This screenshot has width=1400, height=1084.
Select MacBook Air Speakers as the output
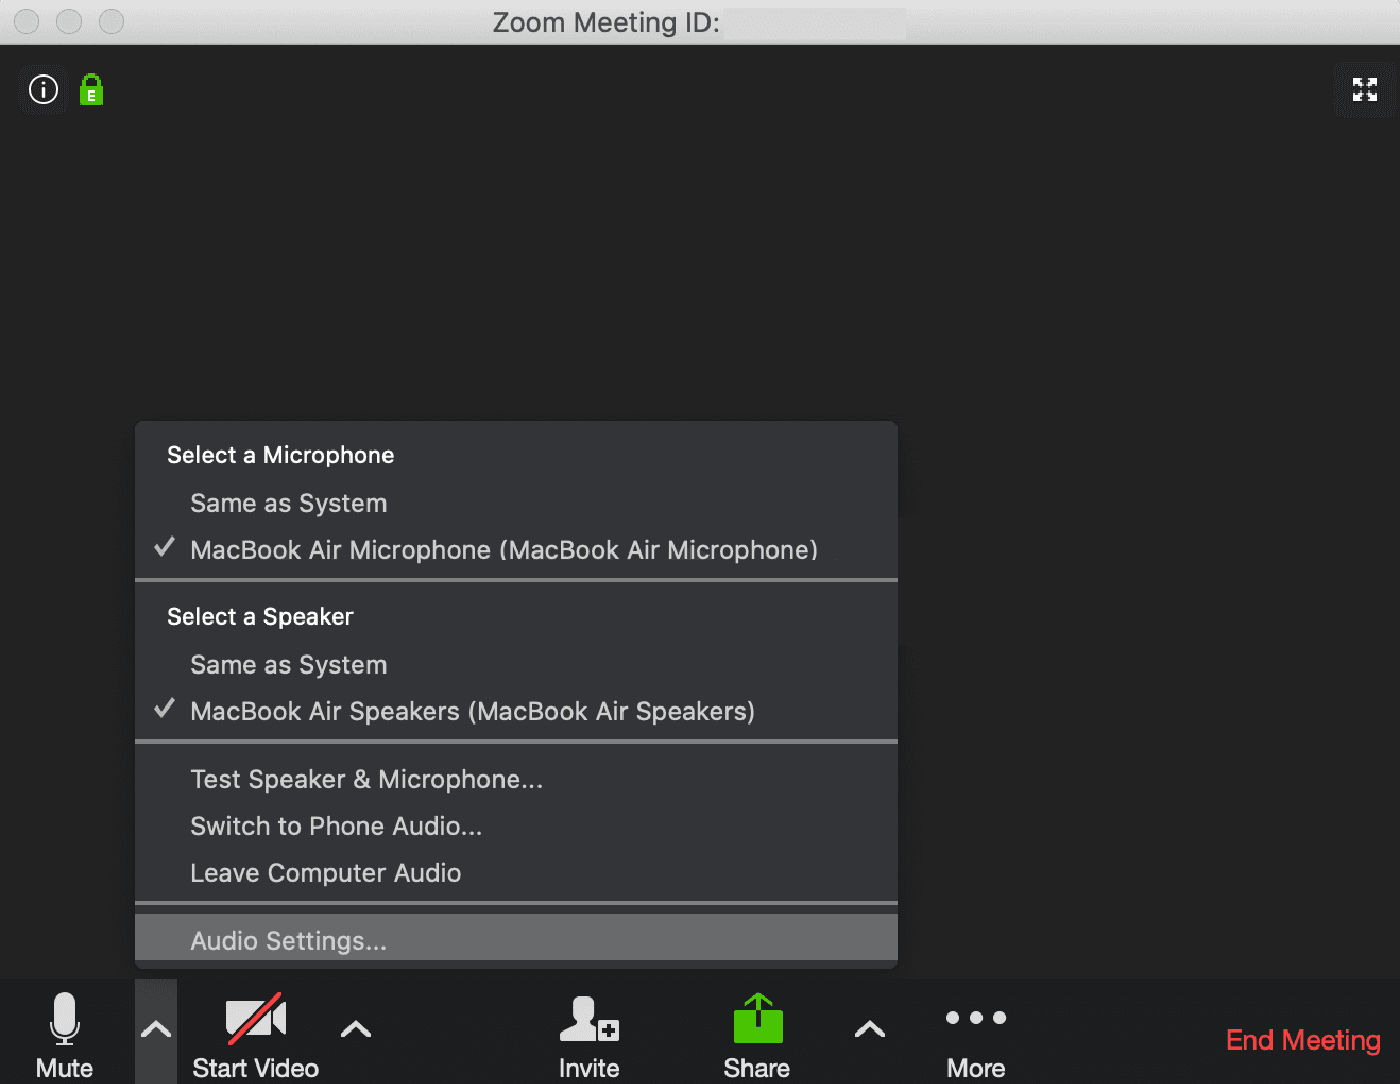tap(472, 711)
